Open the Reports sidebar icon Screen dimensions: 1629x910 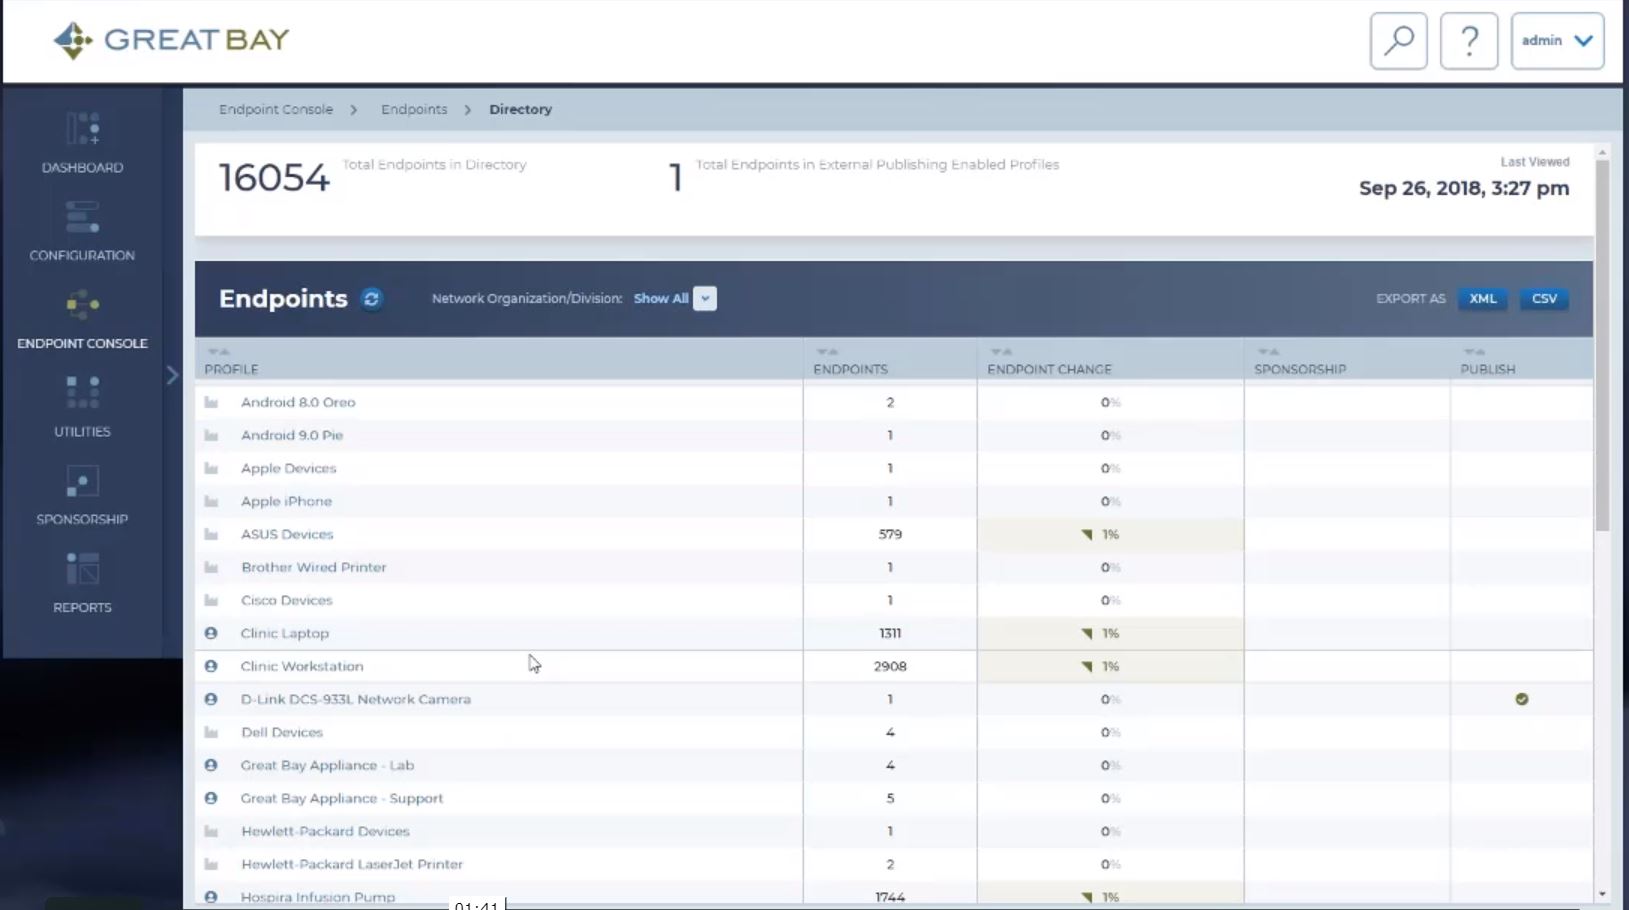pyautogui.click(x=82, y=568)
